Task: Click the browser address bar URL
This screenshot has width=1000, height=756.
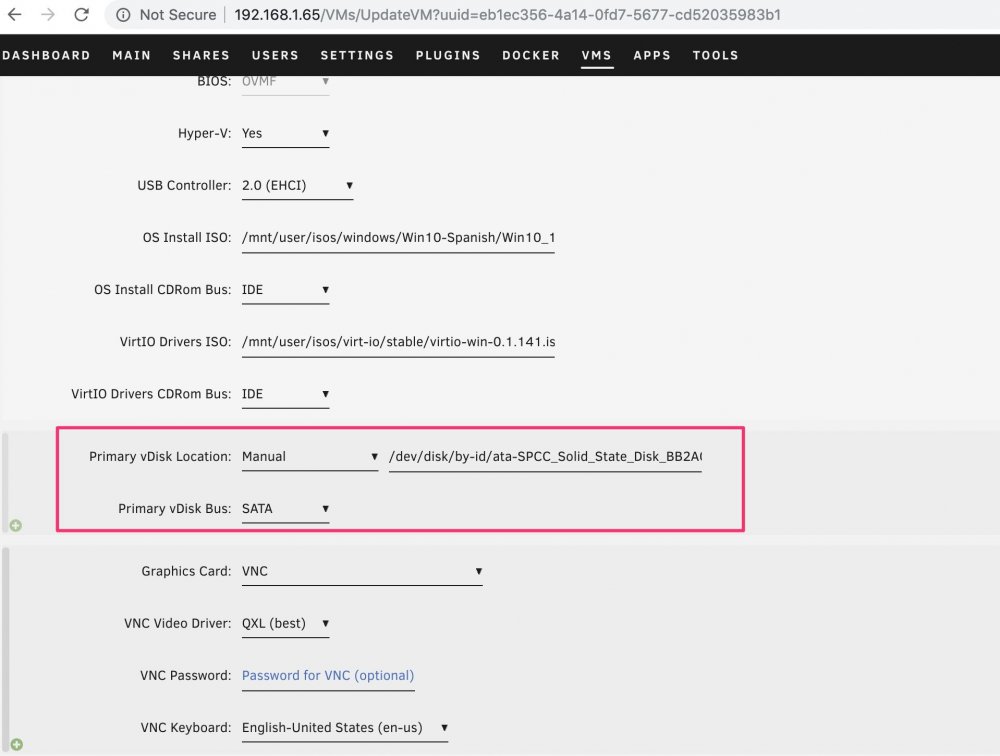Action: [x=507, y=15]
